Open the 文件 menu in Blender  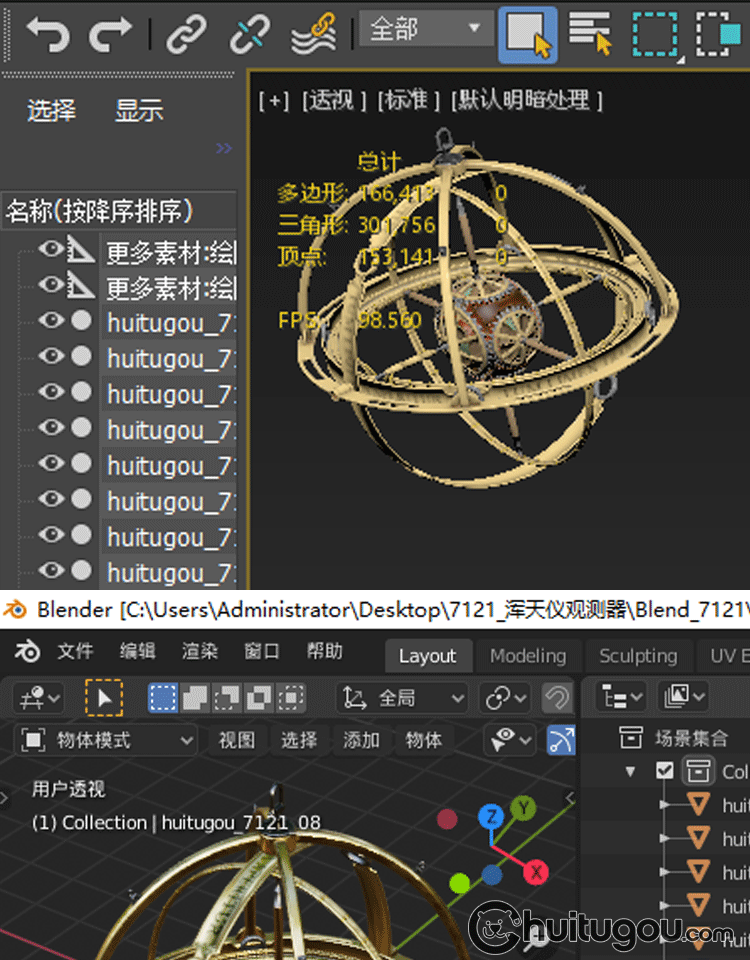pyautogui.click(x=75, y=652)
